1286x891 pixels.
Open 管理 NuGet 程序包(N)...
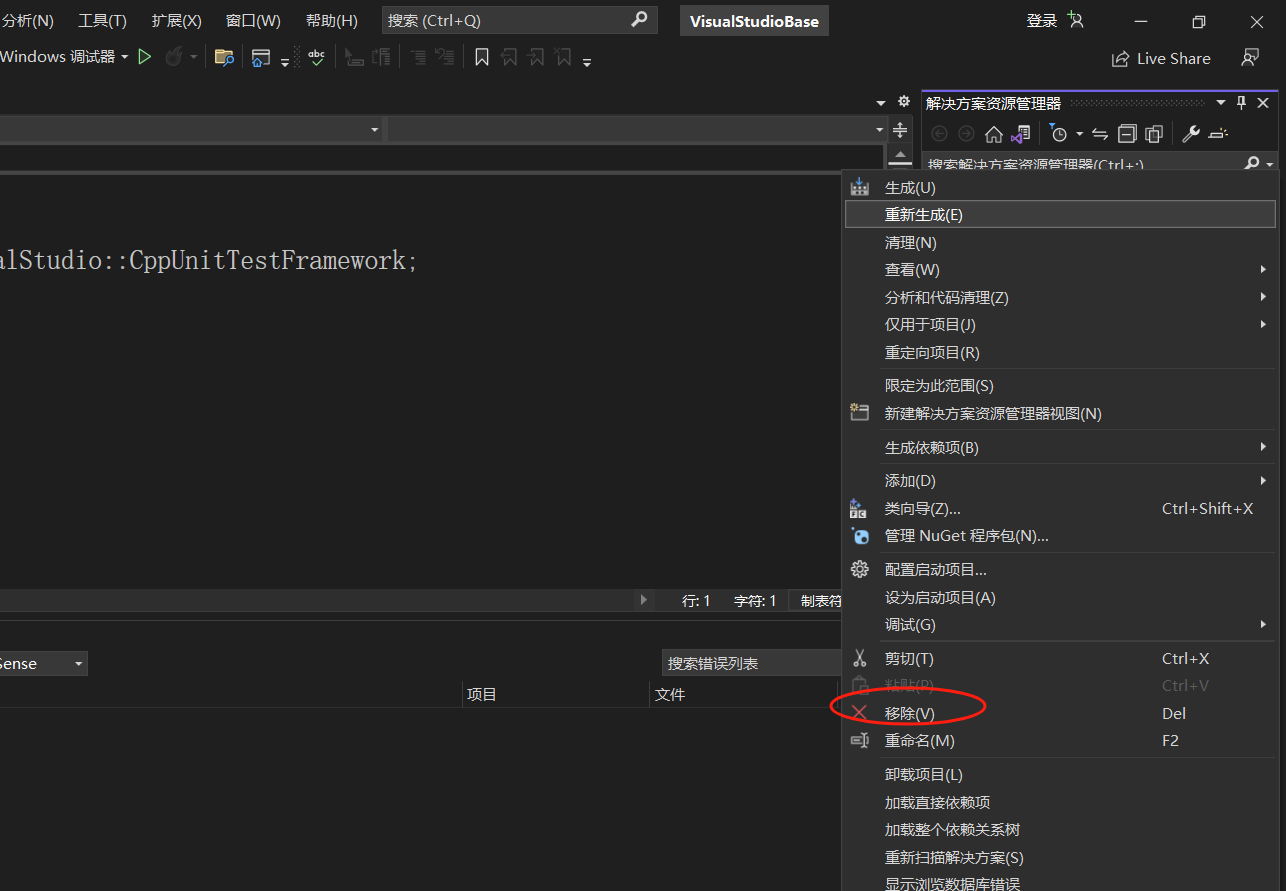click(x=1060, y=535)
